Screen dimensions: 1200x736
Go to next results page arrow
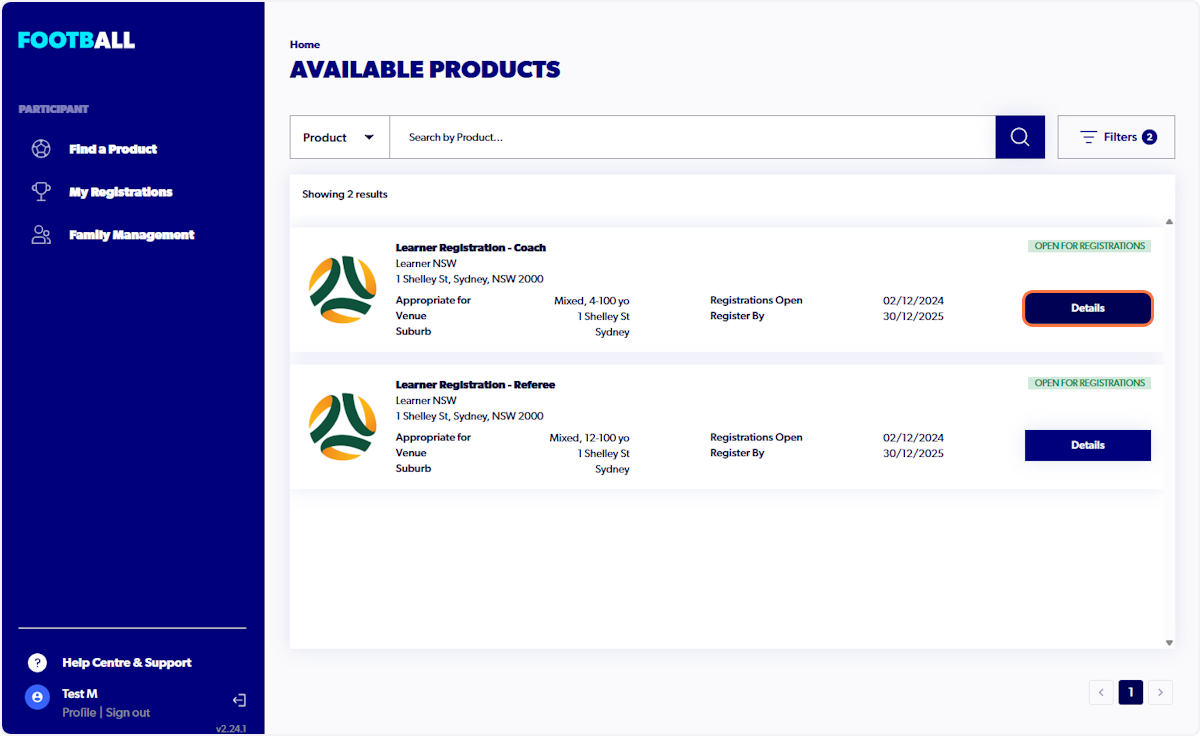(1160, 692)
